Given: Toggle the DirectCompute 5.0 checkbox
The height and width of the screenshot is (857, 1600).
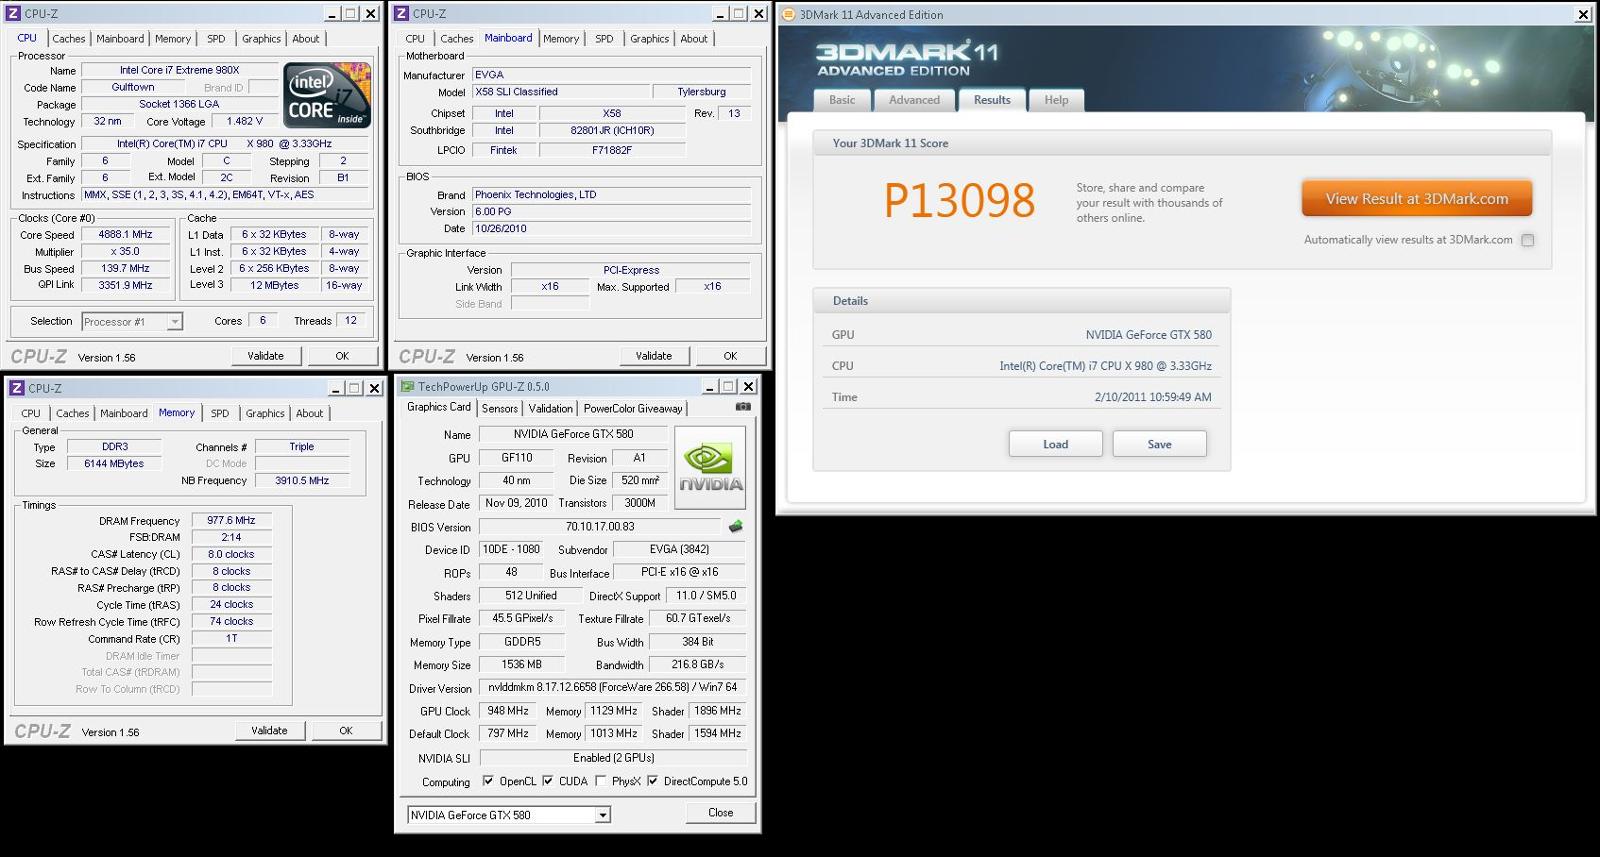Looking at the screenshot, I should click(x=653, y=781).
